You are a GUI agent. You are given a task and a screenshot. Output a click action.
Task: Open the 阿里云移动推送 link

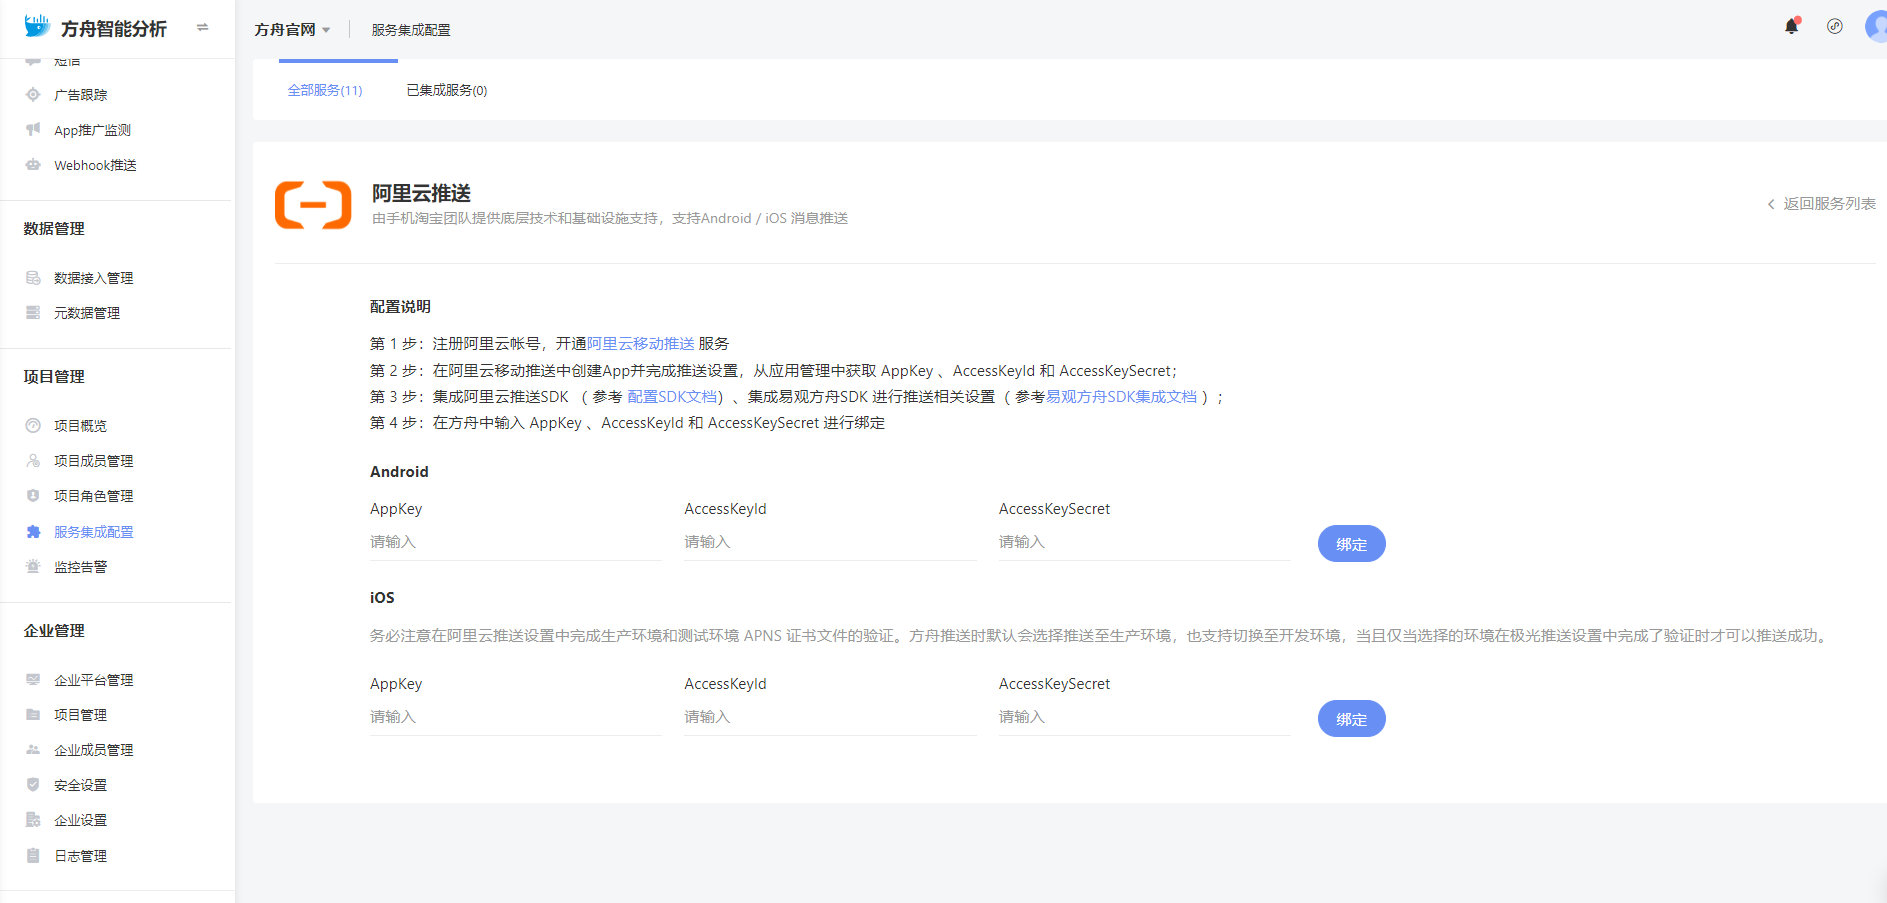pyautogui.click(x=640, y=343)
